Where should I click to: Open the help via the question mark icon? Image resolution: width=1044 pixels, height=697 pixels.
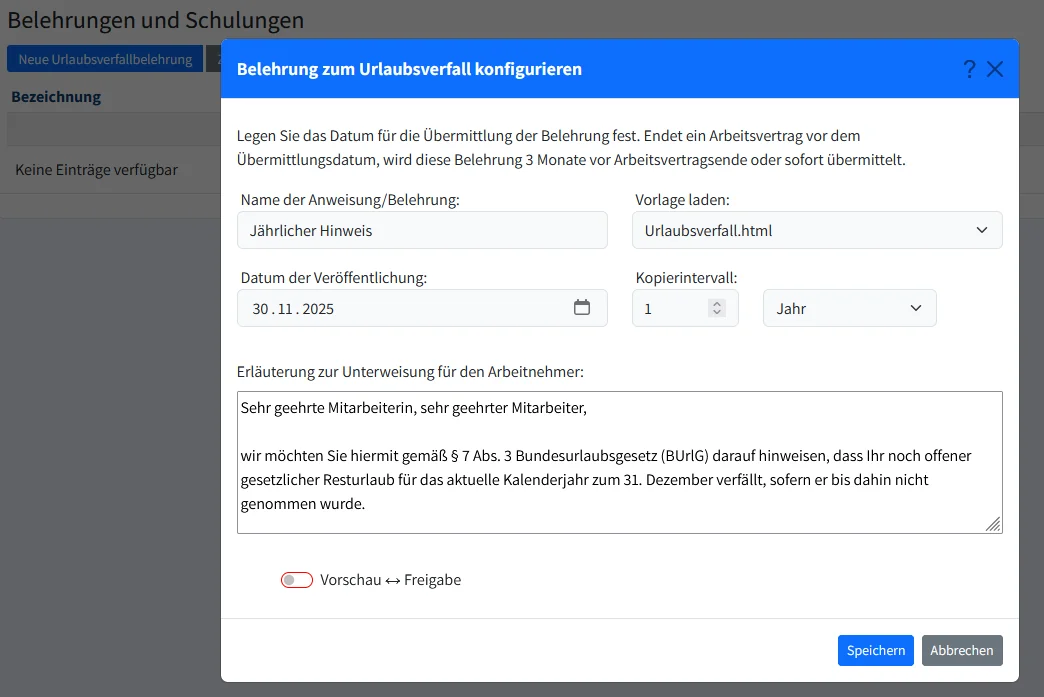[x=968, y=69]
